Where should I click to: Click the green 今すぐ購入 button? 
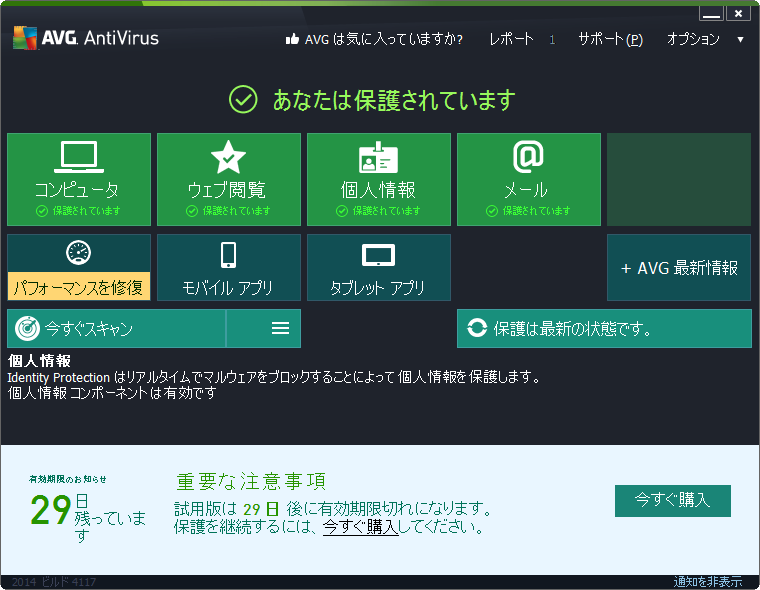pyautogui.click(x=673, y=500)
